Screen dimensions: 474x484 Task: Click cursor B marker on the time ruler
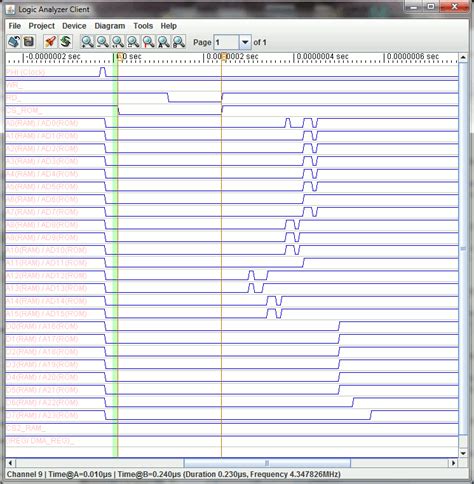coord(224,56)
